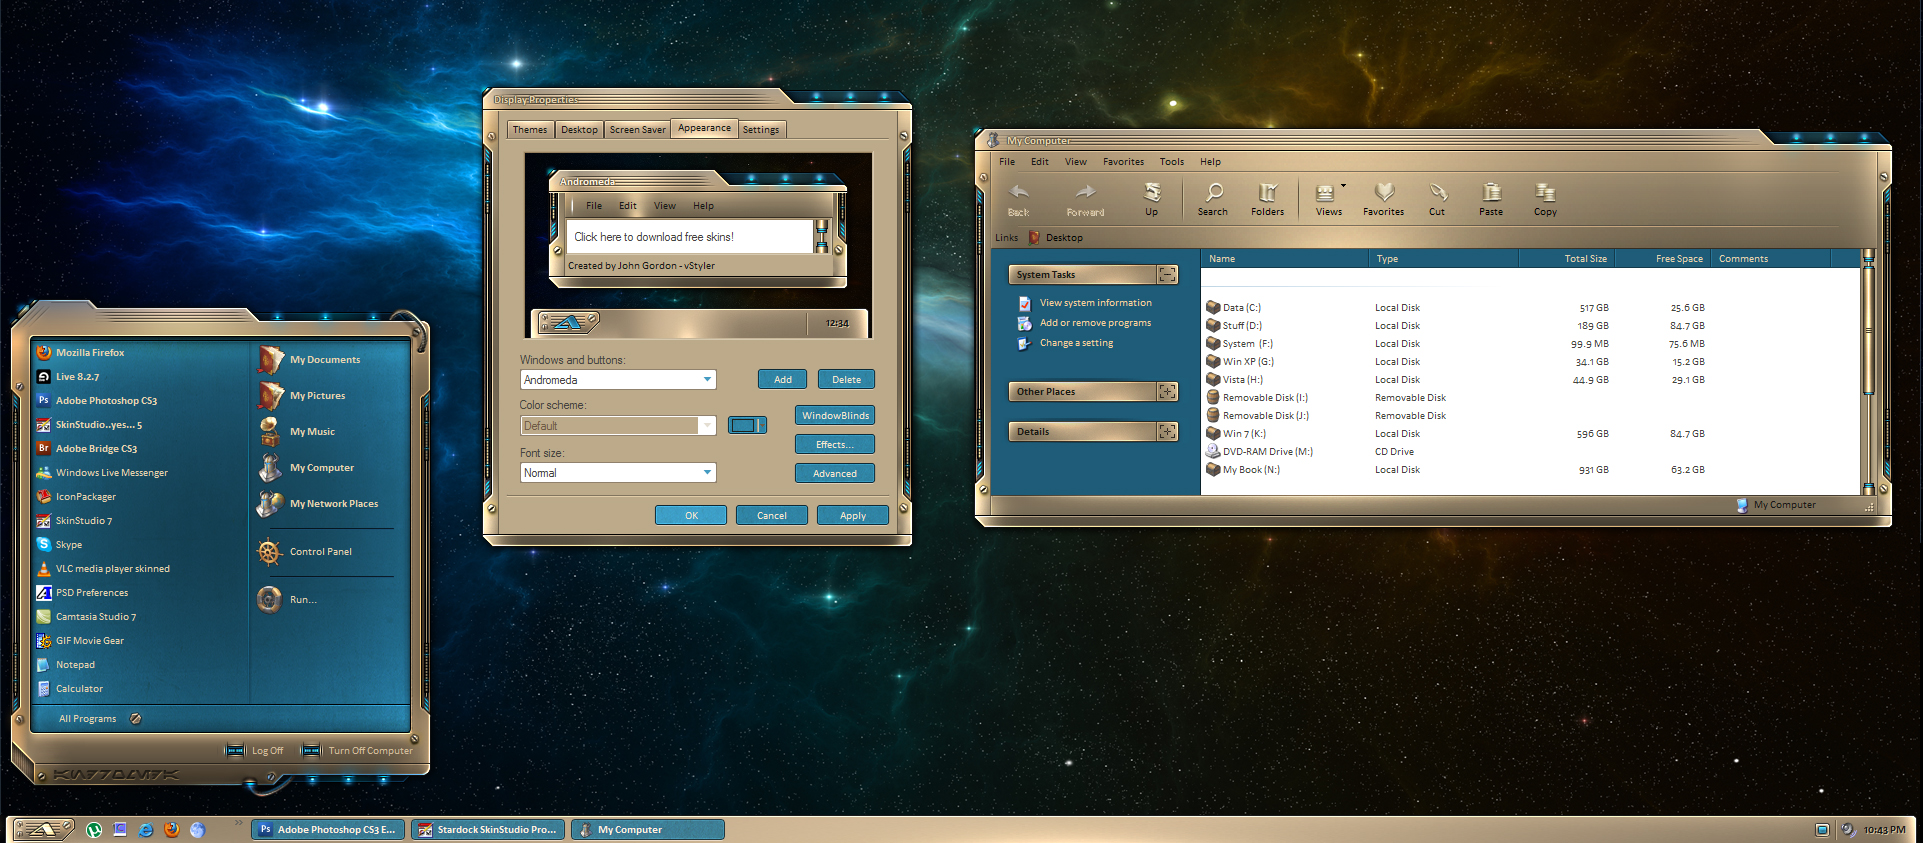This screenshot has width=1923, height=843.
Task: Click the Advanced button
Action: pos(835,473)
